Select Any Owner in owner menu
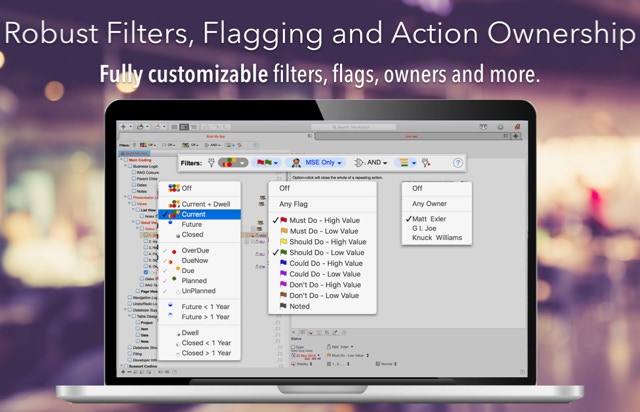 (431, 203)
